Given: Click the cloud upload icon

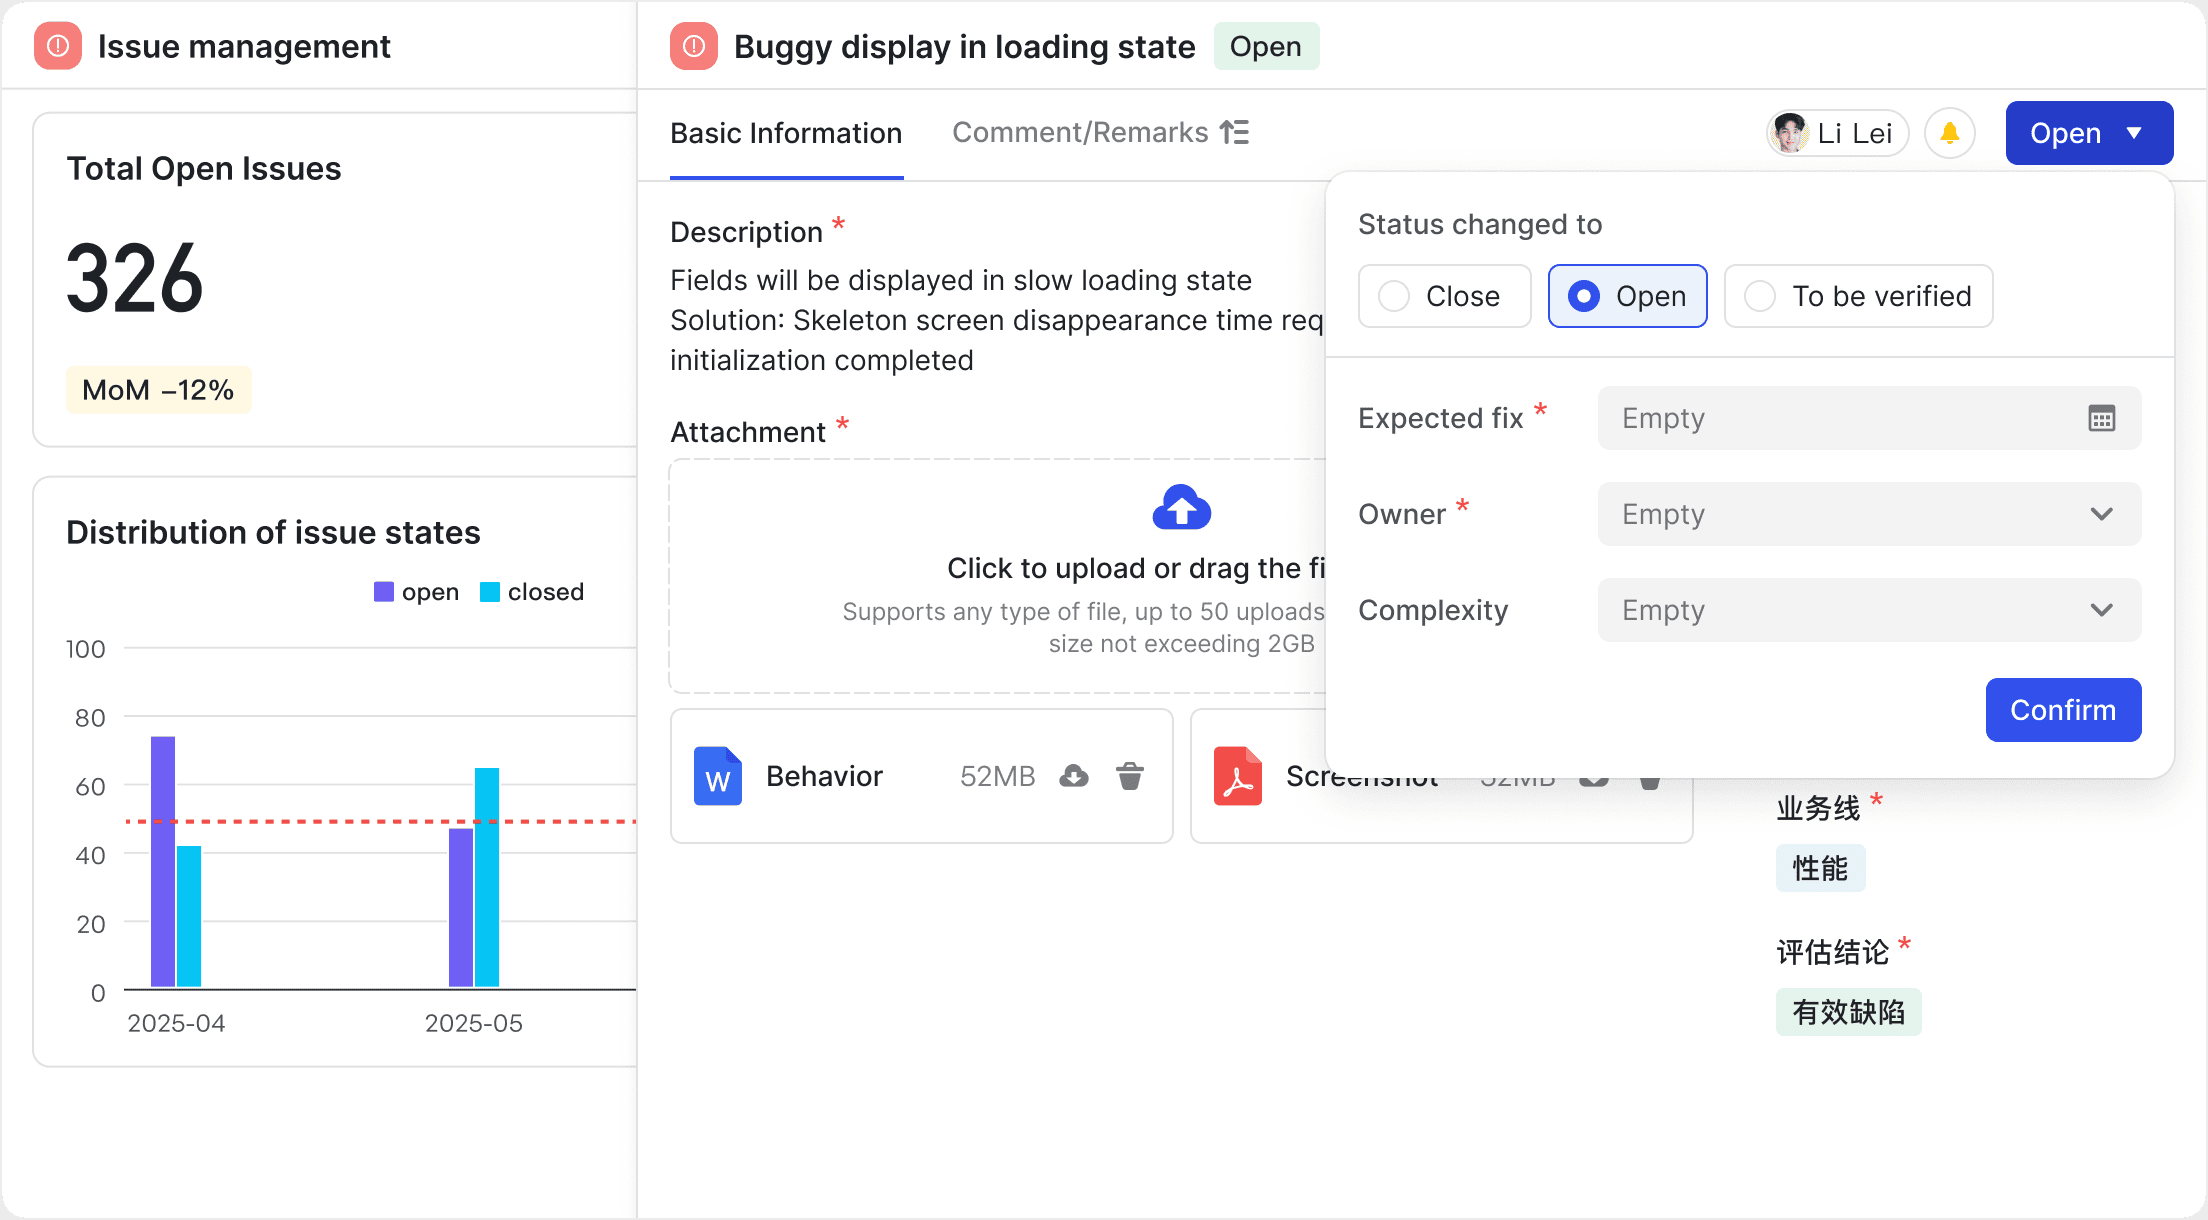Looking at the screenshot, I should pos(1181,508).
